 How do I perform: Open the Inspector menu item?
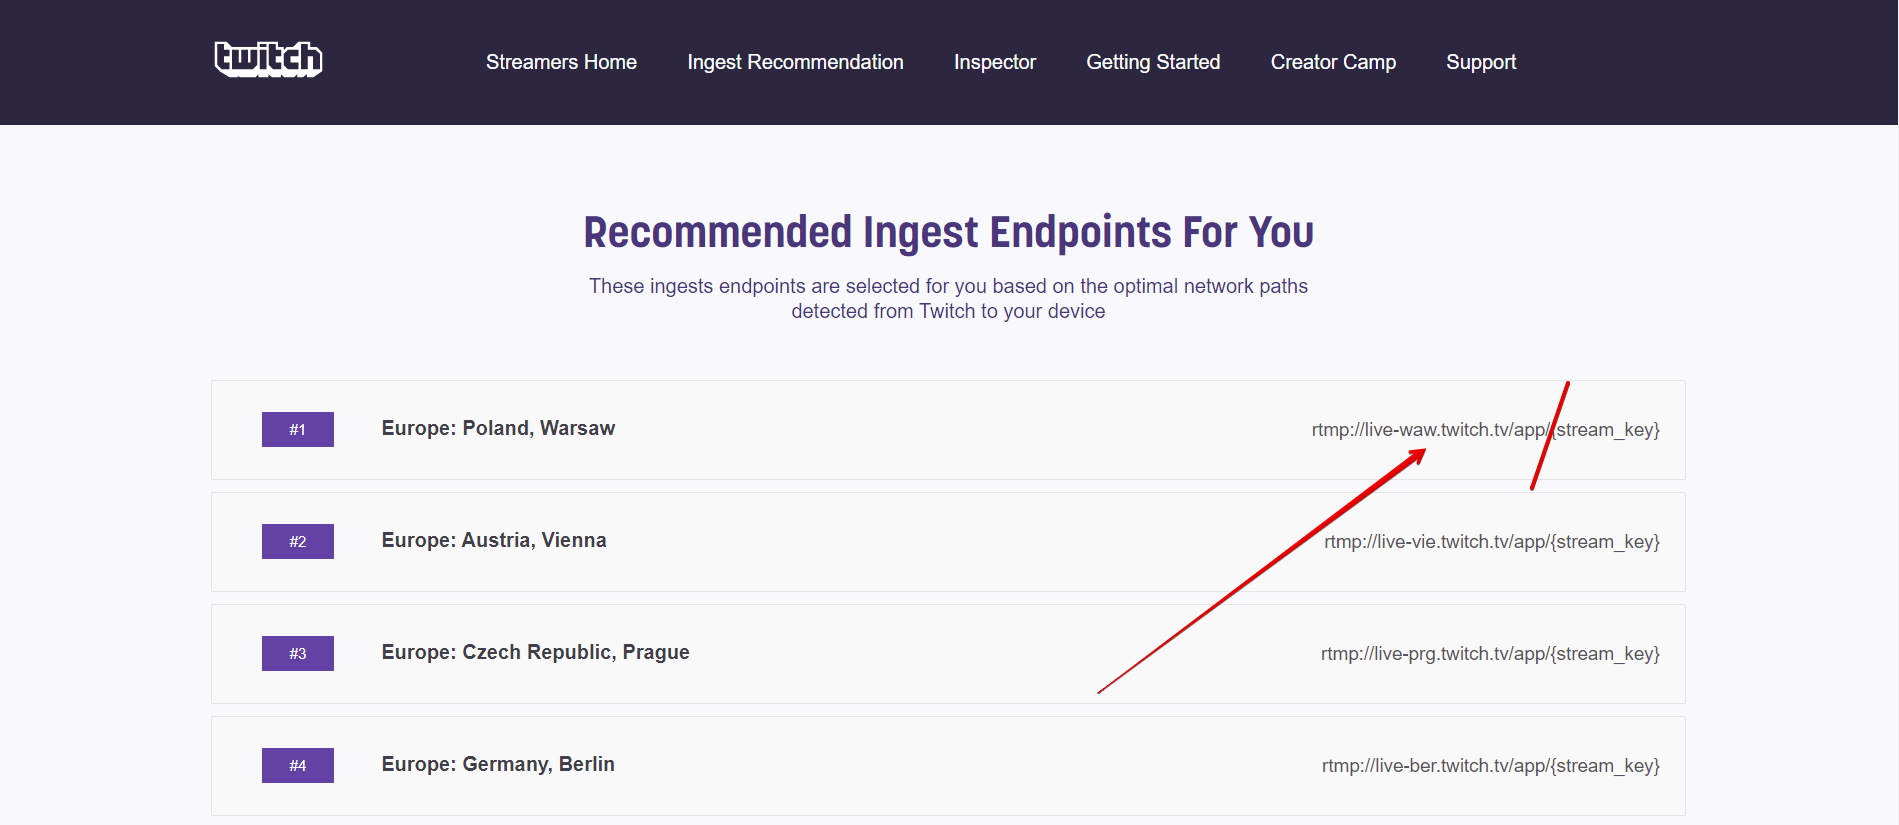995,62
